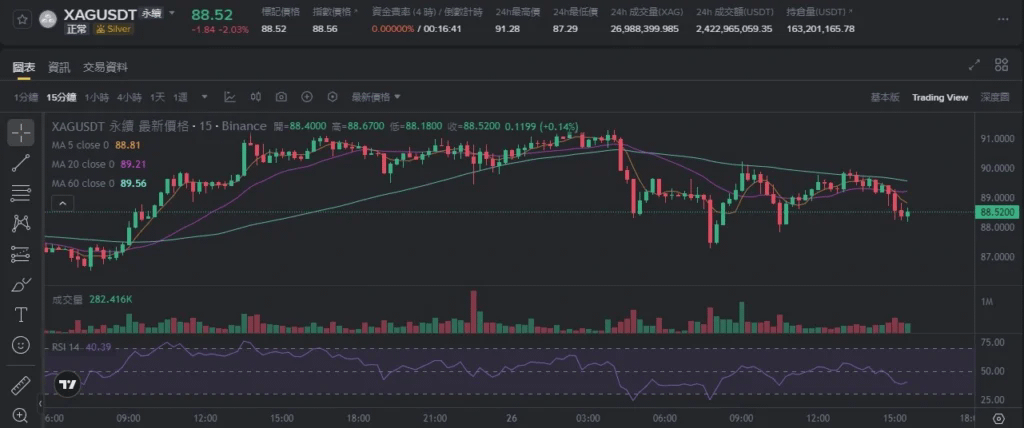The width and height of the screenshot is (1024, 428).
Task: Switch to 深度圖 depth chart
Action: [995, 97]
